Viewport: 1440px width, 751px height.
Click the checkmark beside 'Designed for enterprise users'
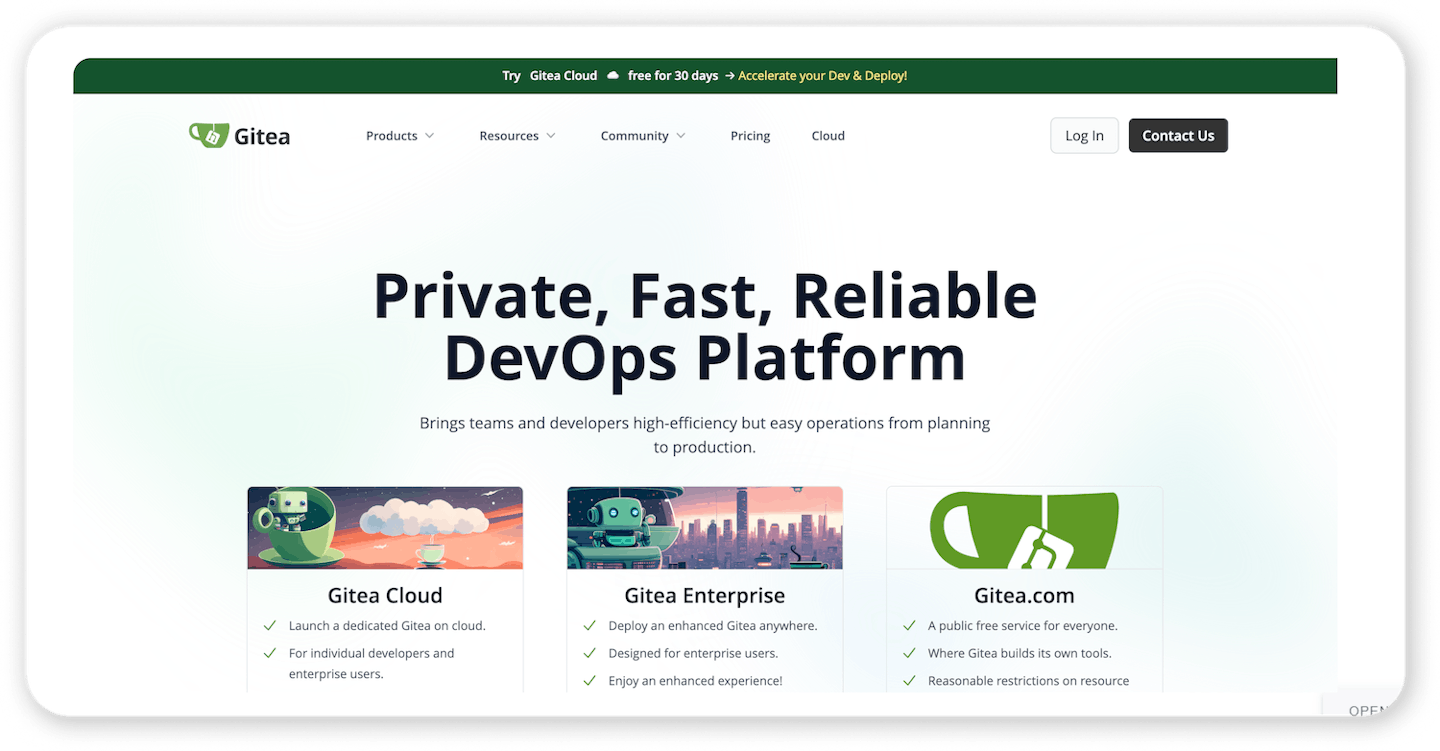589,653
